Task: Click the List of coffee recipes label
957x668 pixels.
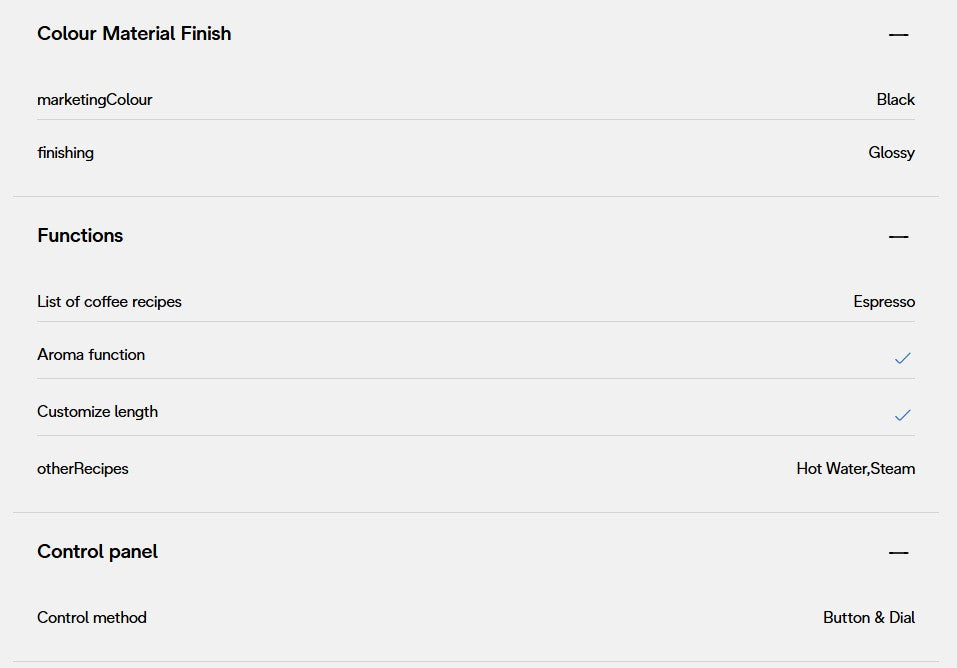Action: pyautogui.click(x=109, y=302)
